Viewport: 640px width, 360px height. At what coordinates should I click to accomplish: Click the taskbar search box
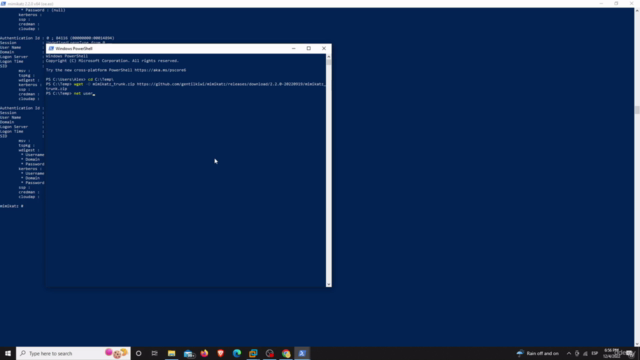coord(73,353)
